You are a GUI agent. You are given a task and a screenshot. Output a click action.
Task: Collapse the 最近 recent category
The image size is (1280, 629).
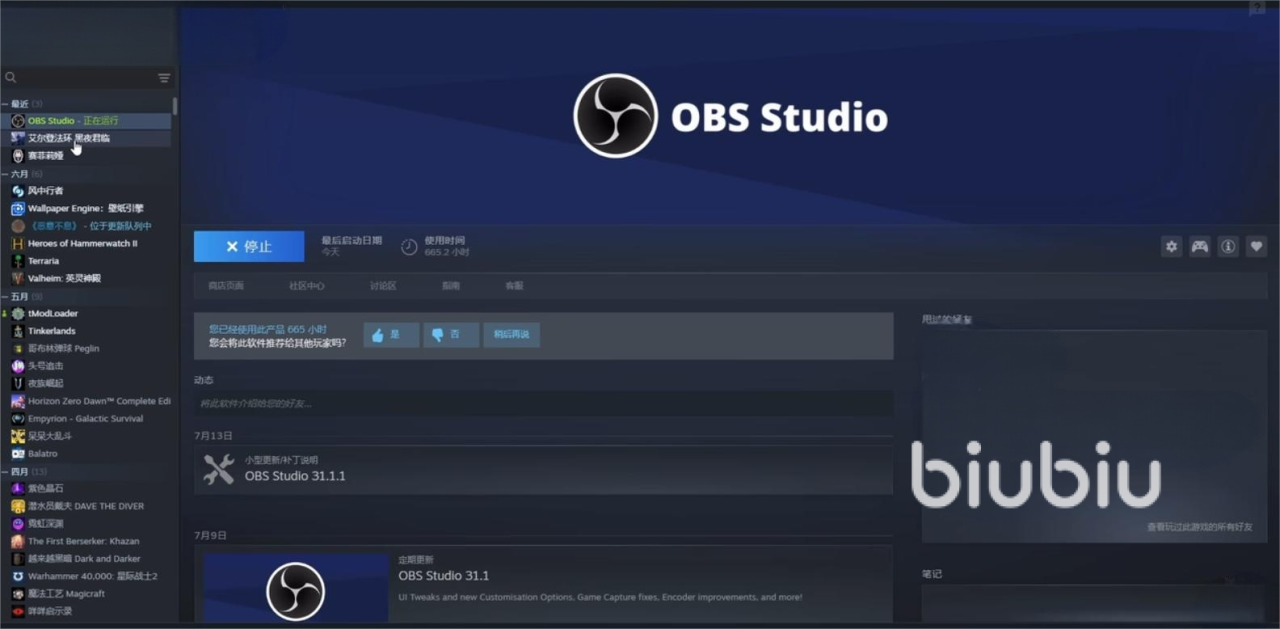[5, 104]
